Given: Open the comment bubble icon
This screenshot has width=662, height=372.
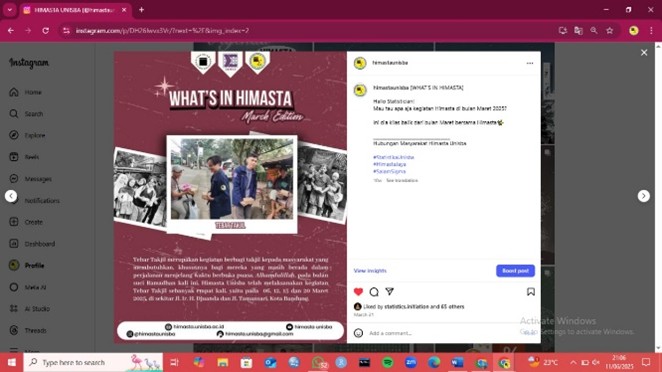Looking at the screenshot, I should pyautogui.click(x=374, y=292).
